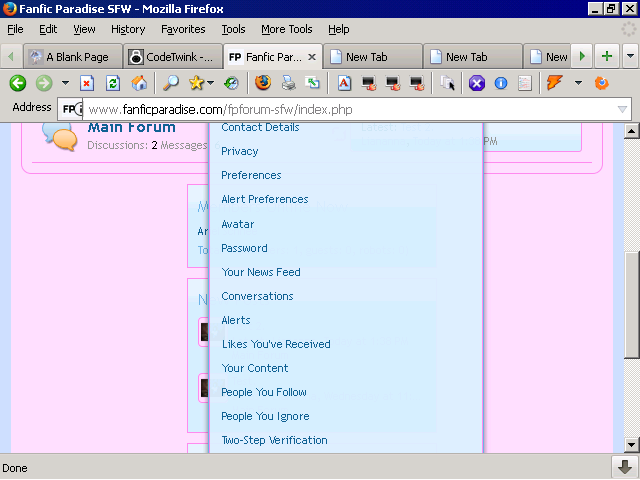The height and width of the screenshot is (480, 640).
Task: Click the yellow star Favorites icon
Action: tap(196, 83)
